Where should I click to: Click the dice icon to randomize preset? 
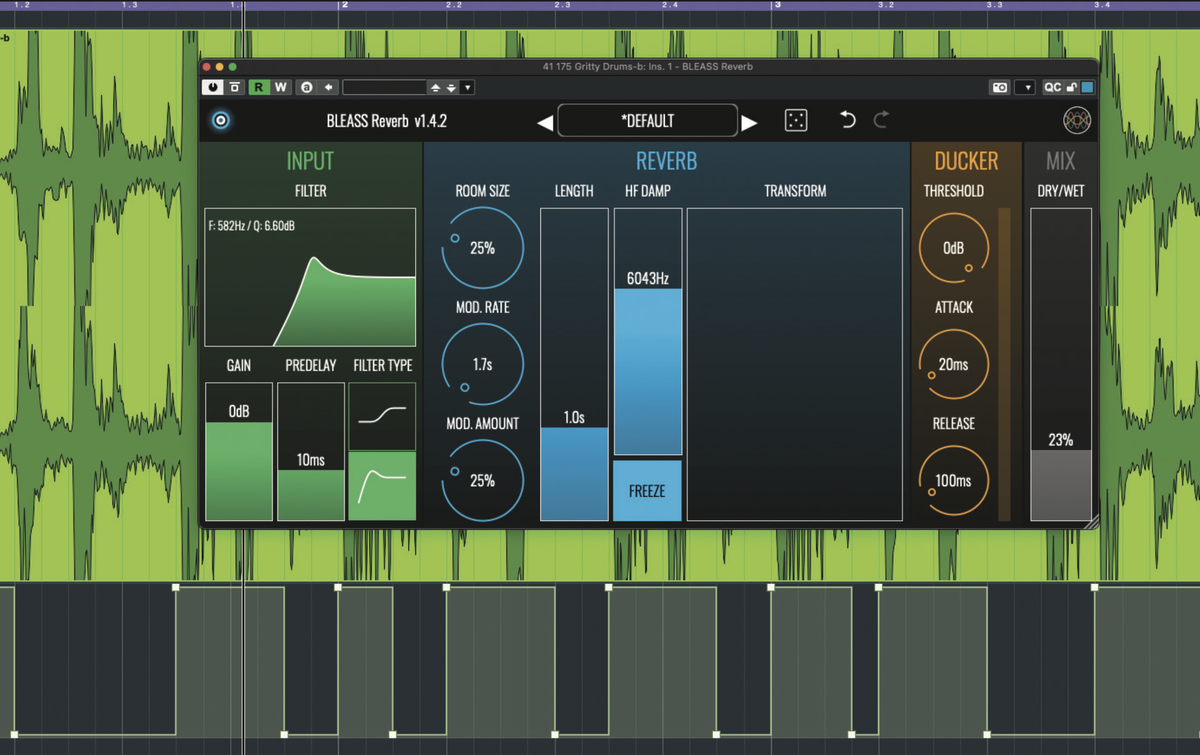[795, 120]
